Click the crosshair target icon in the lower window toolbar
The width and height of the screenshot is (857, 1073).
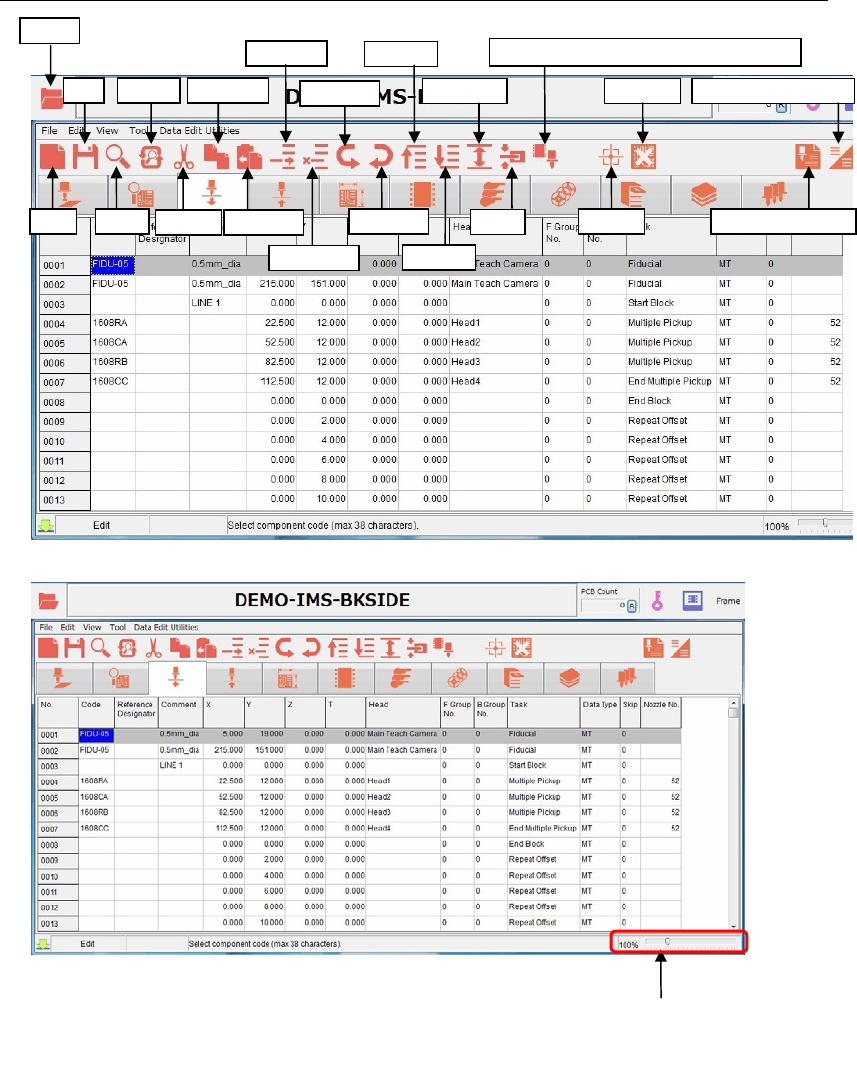[495, 647]
